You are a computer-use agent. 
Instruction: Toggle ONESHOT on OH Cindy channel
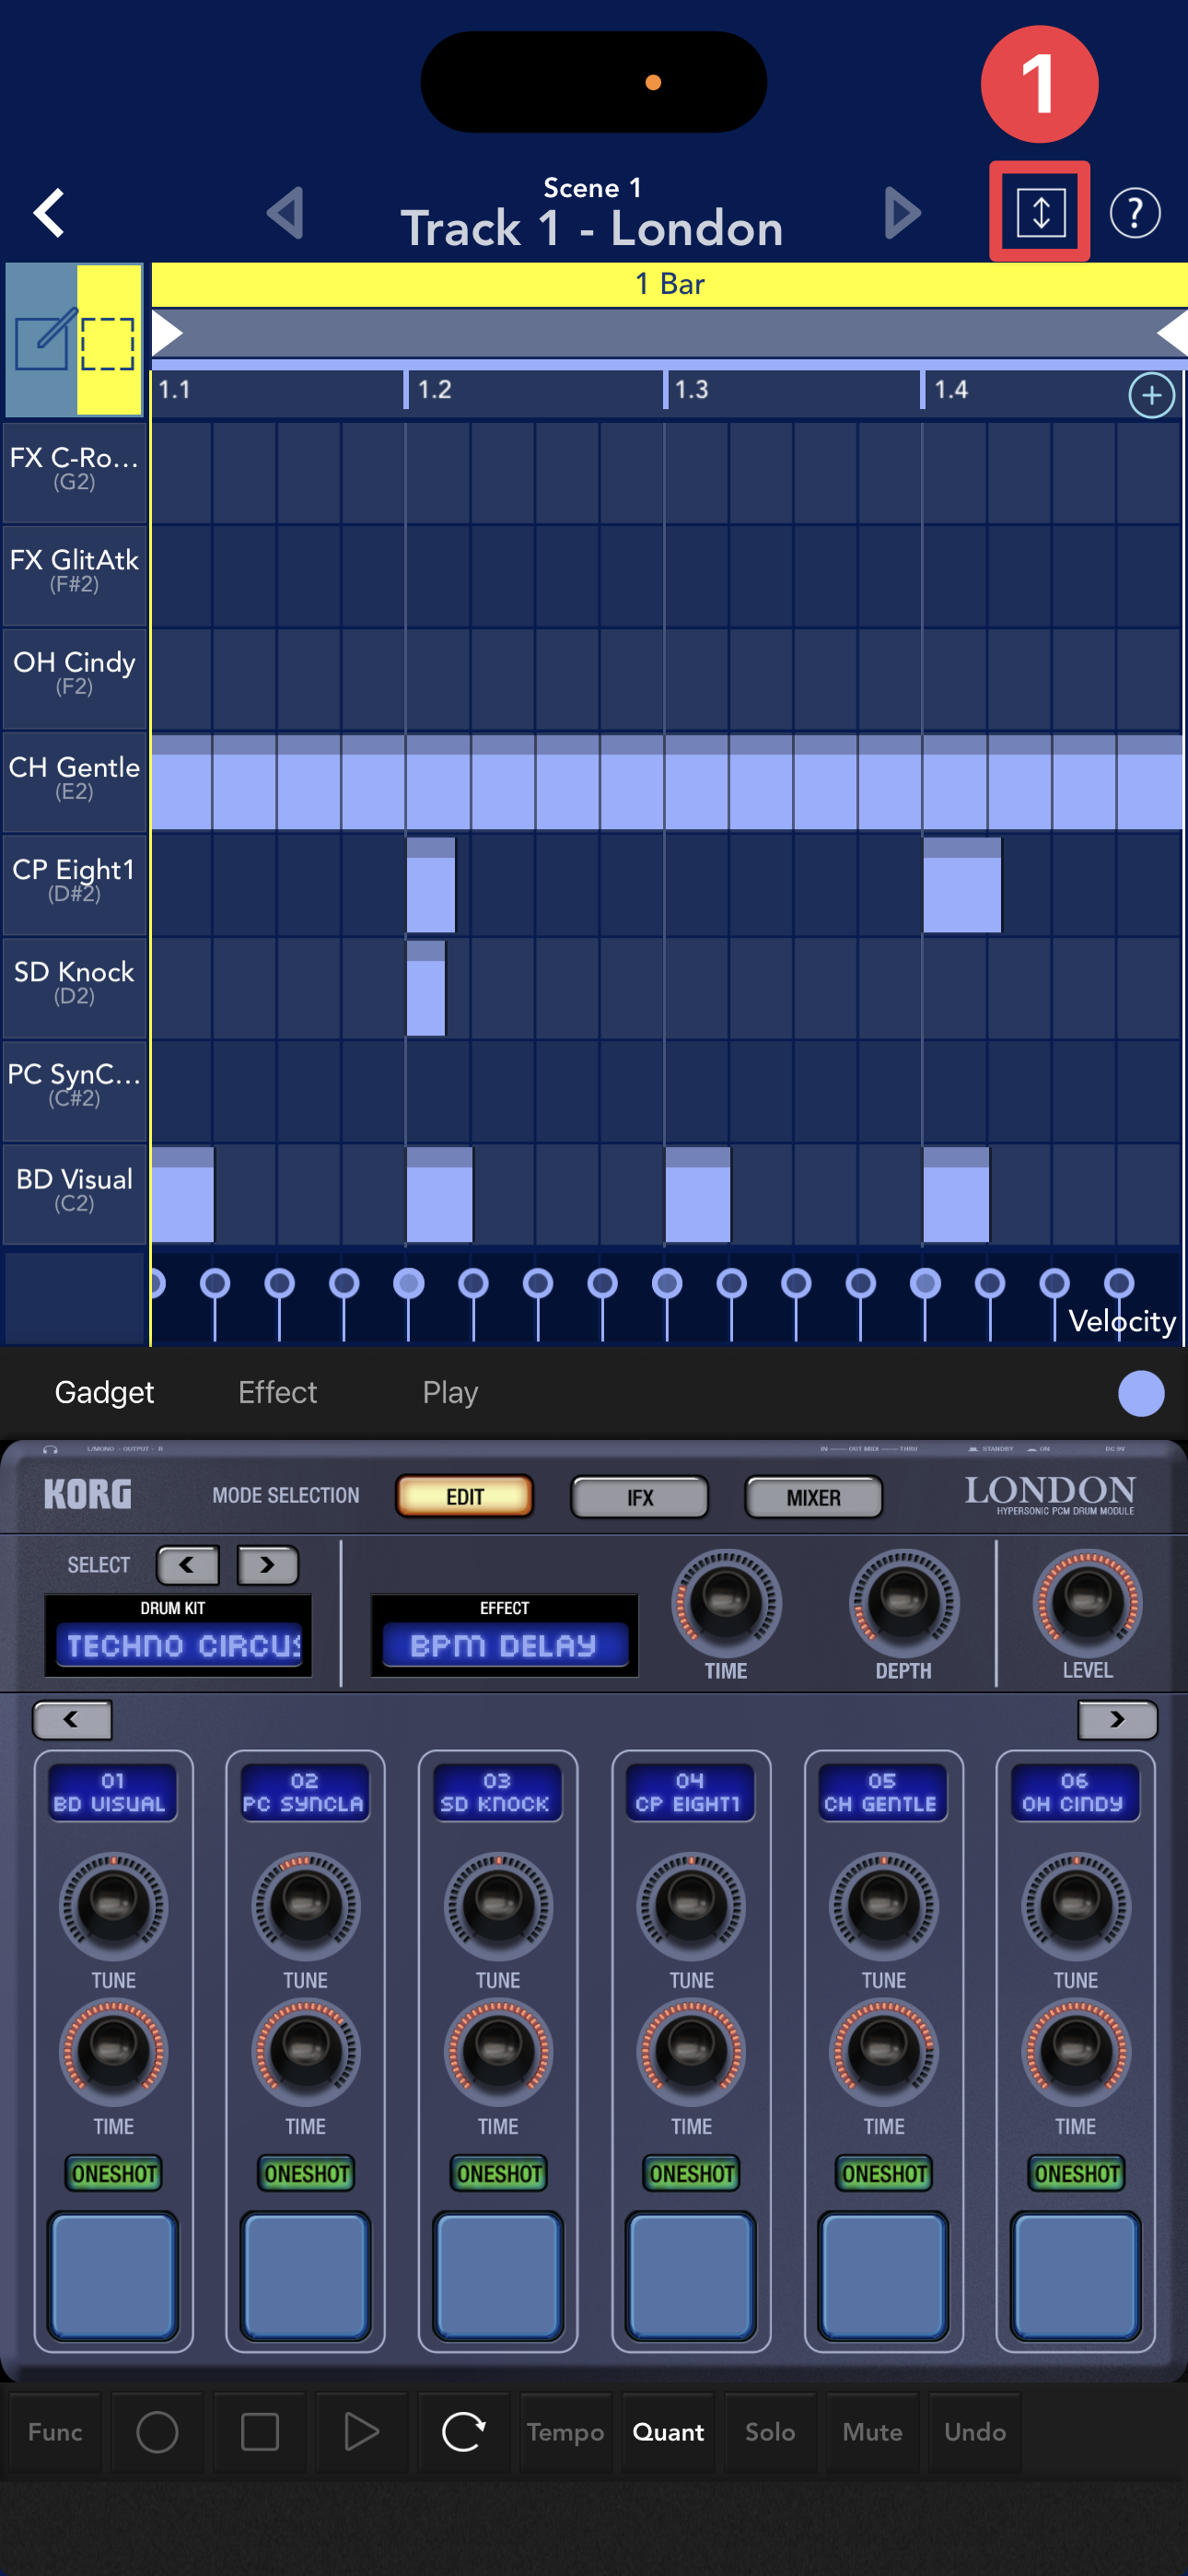[x=1076, y=2173]
